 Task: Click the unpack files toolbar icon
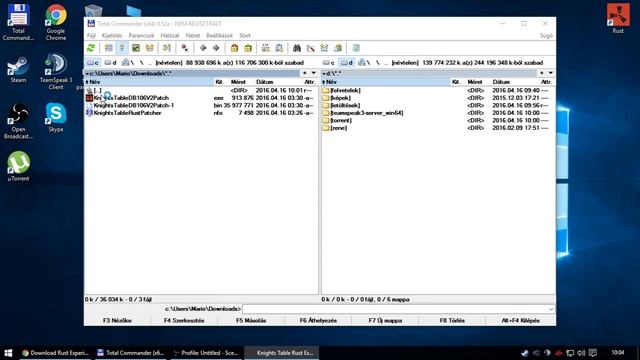coord(248,48)
